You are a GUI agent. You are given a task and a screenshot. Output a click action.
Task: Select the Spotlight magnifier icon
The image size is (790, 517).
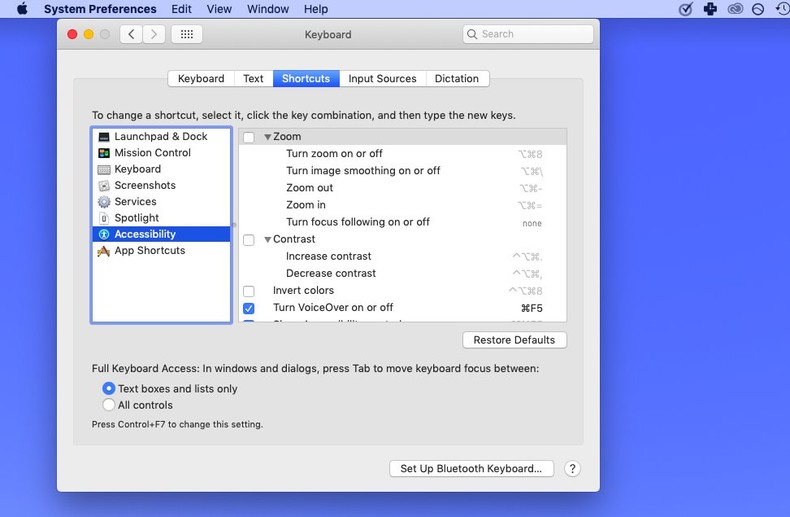click(104, 218)
